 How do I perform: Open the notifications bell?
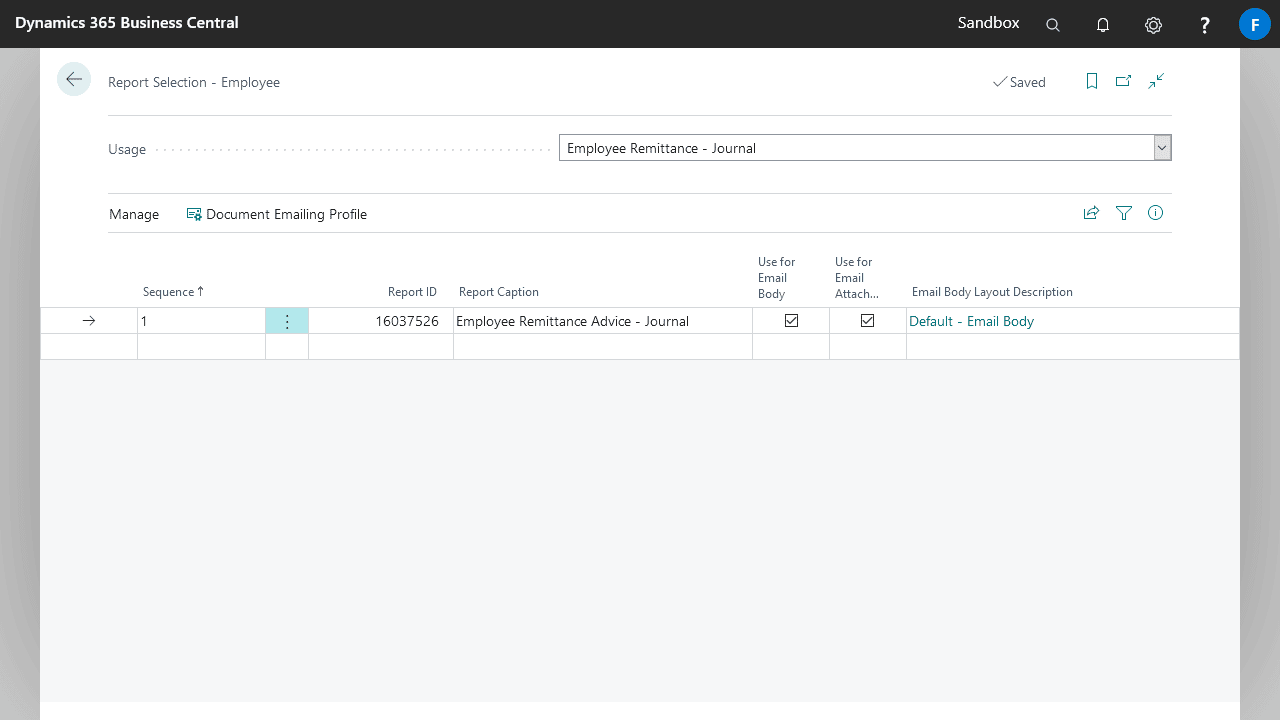[1103, 25]
